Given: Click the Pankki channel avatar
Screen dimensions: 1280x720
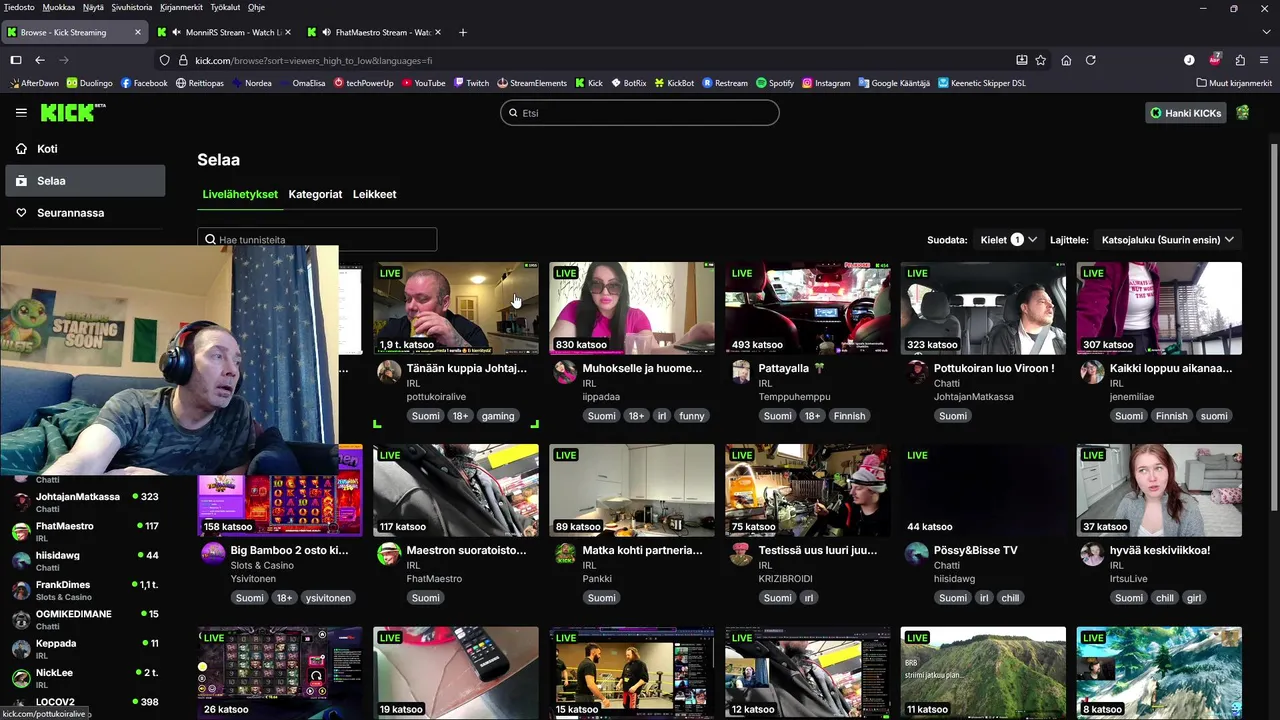Looking at the screenshot, I should 565,555.
